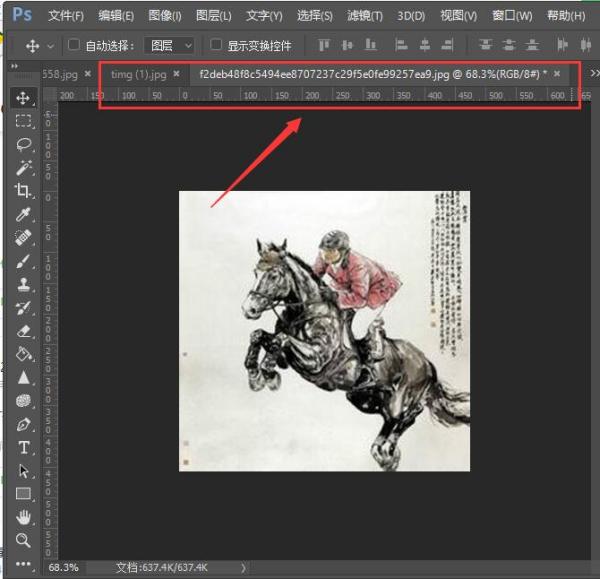Click the horse painting on canvas
The height and width of the screenshot is (579, 600).
point(324,331)
